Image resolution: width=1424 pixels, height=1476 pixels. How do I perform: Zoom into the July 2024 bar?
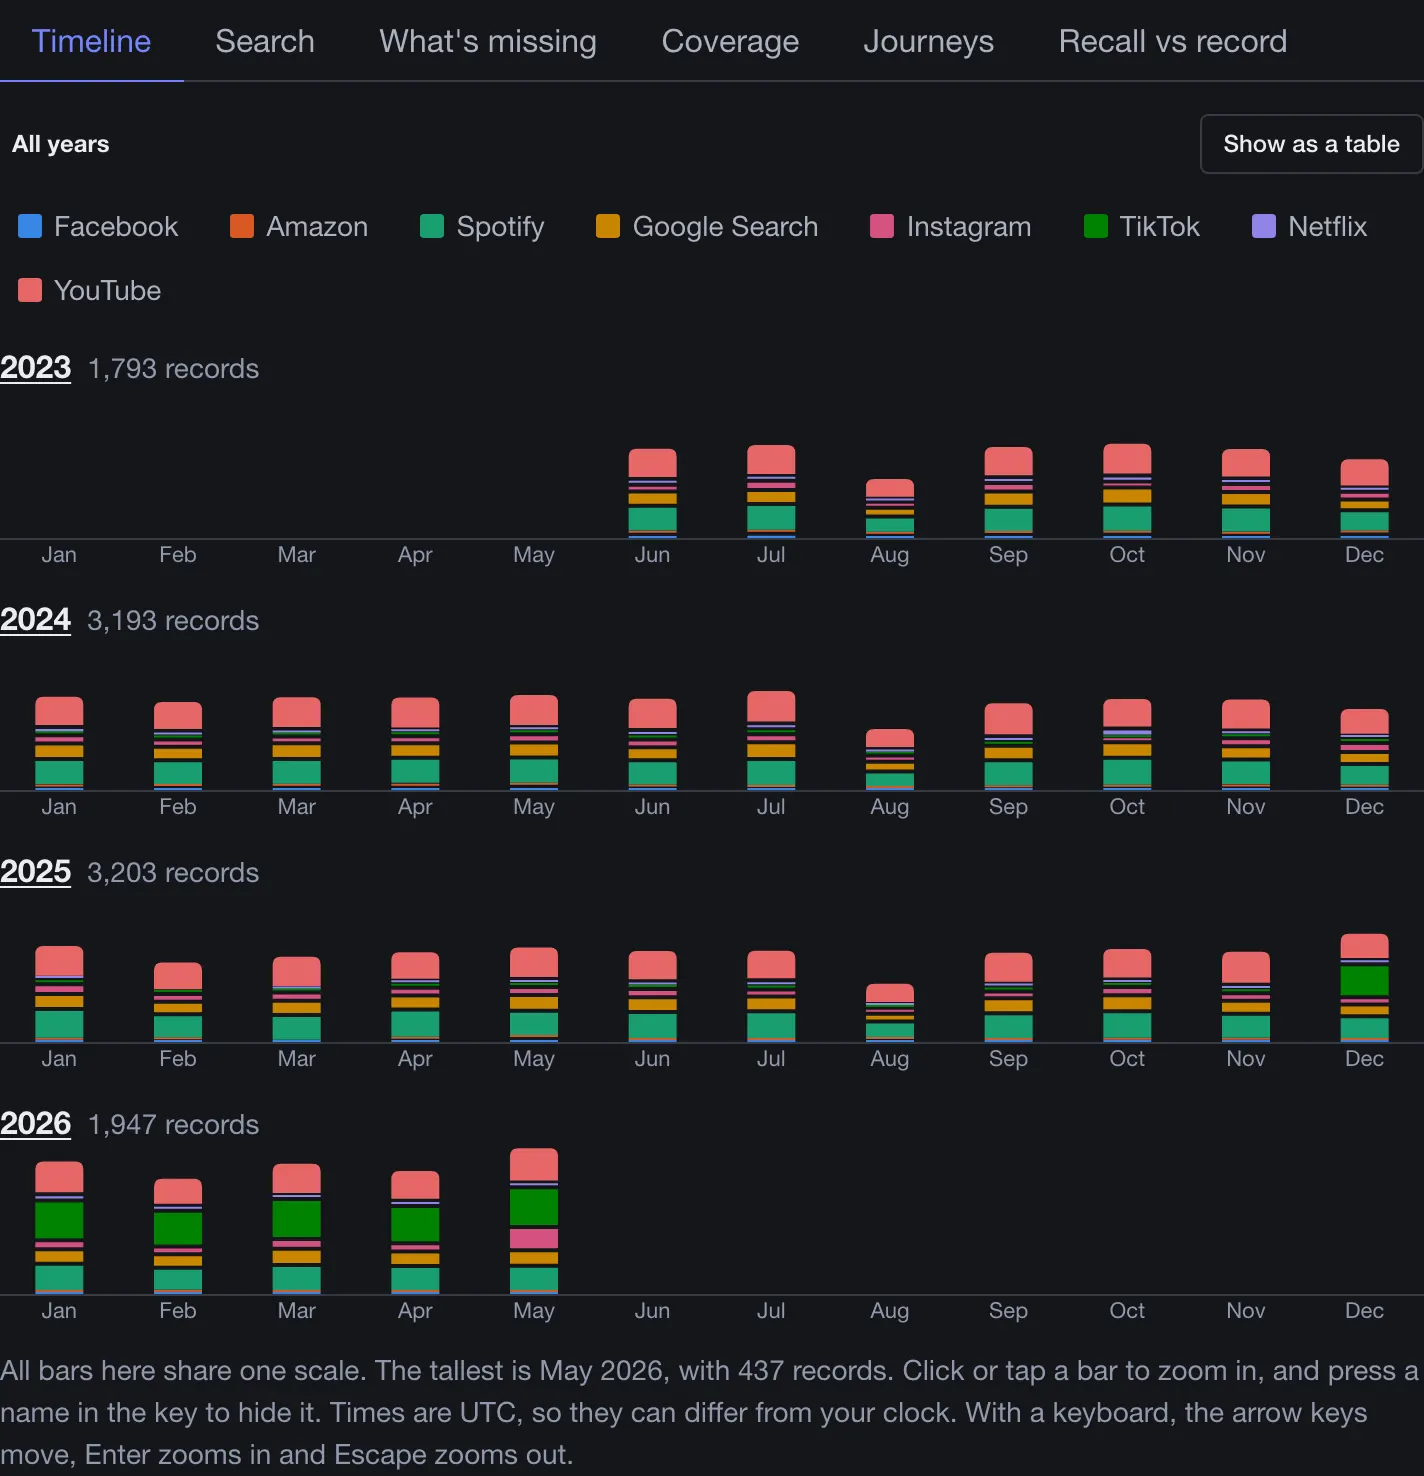(771, 741)
